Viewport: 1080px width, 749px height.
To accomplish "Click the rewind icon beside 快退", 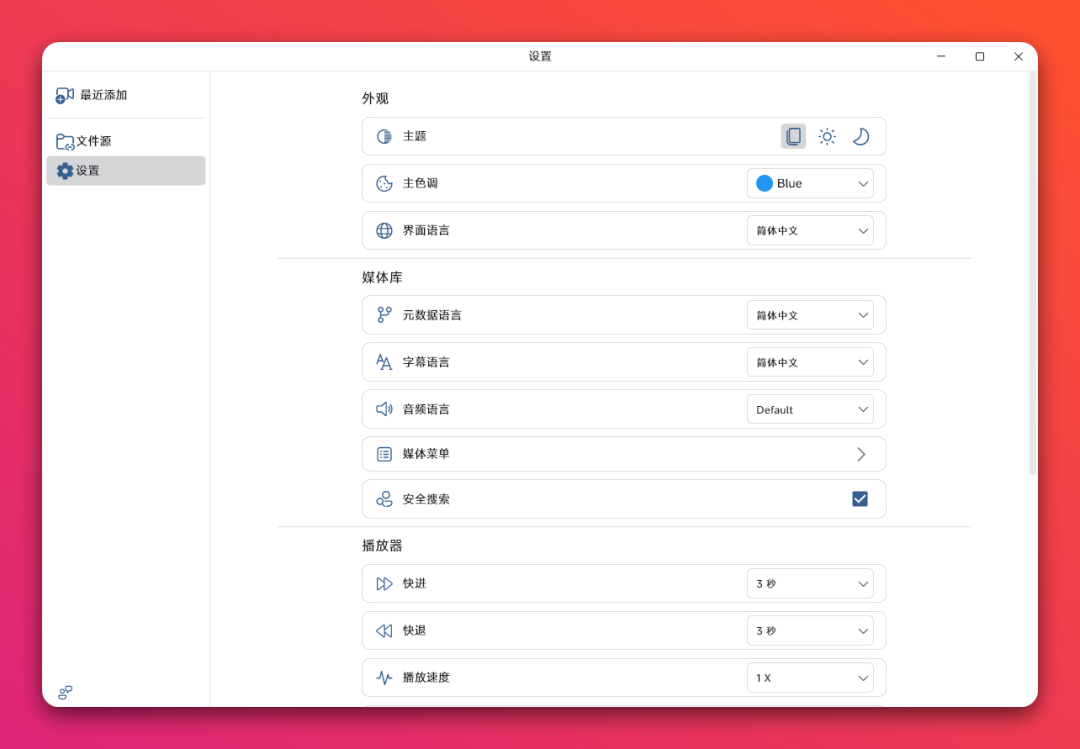I will tap(384, 631).
